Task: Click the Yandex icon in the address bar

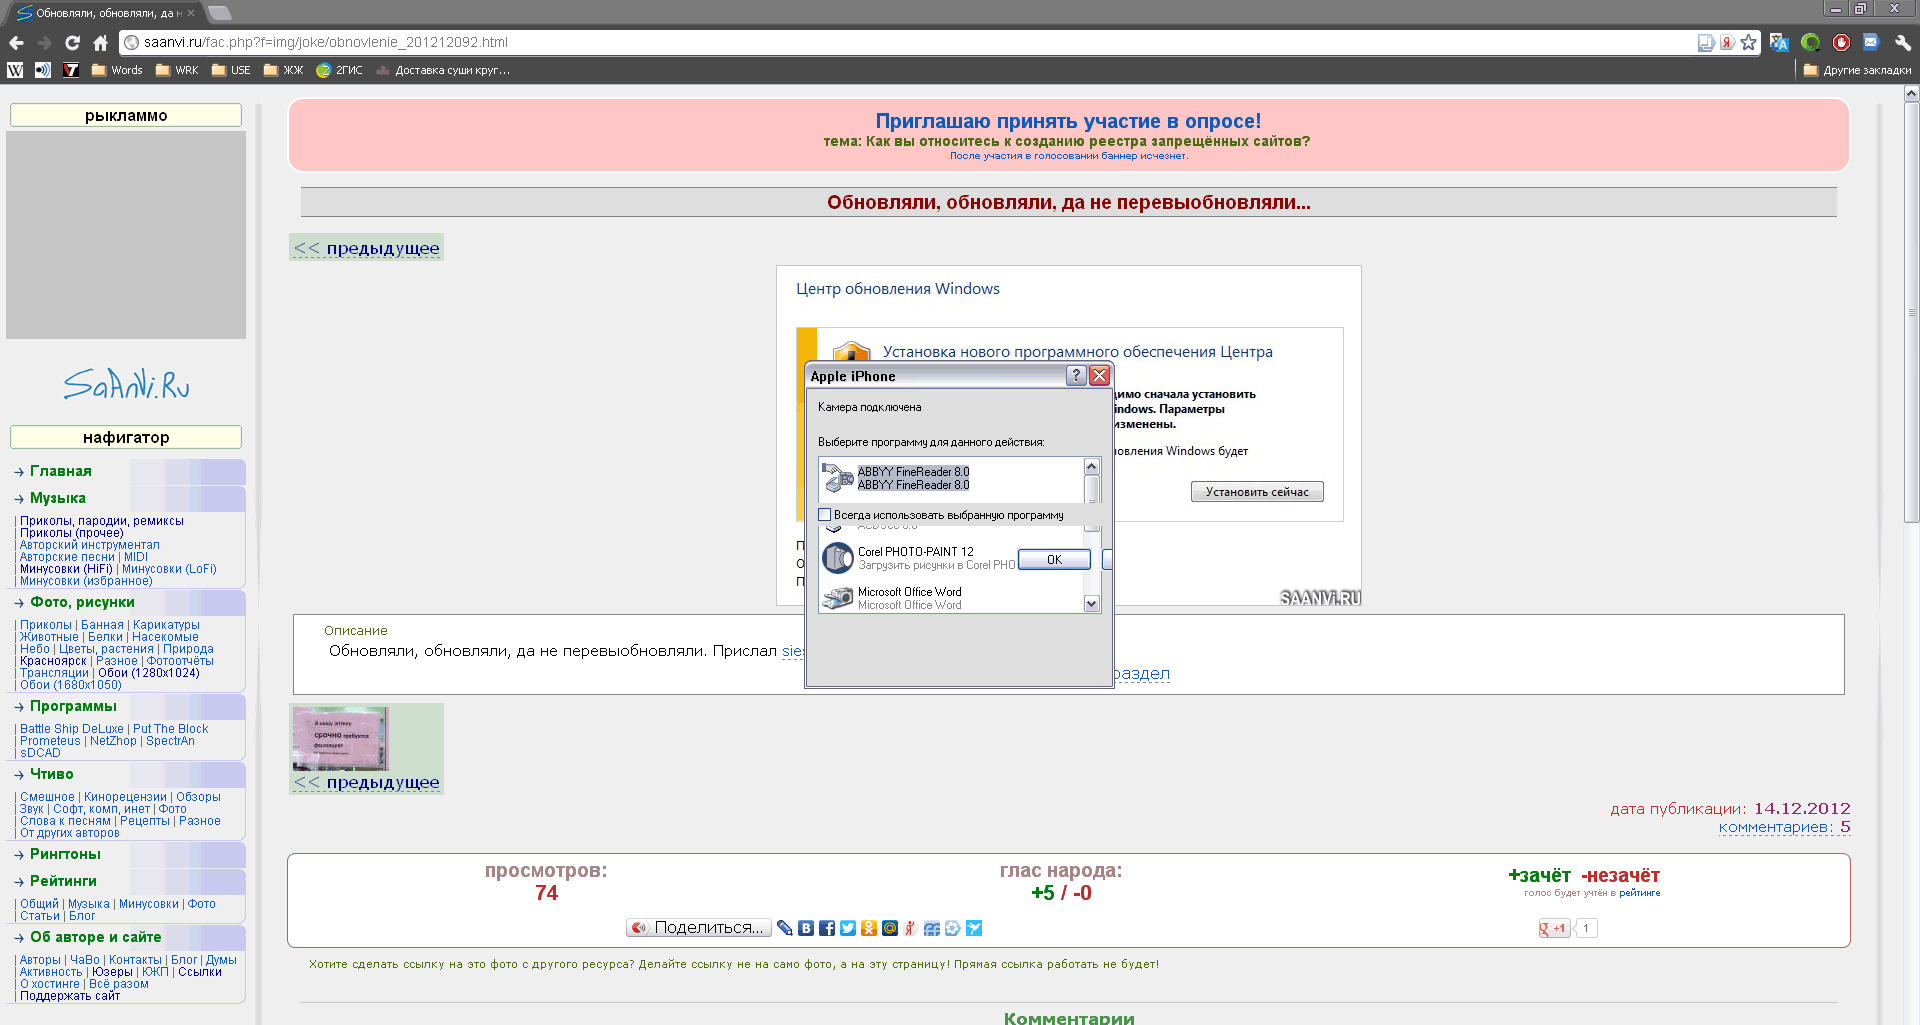Action: coord(1727,42)
